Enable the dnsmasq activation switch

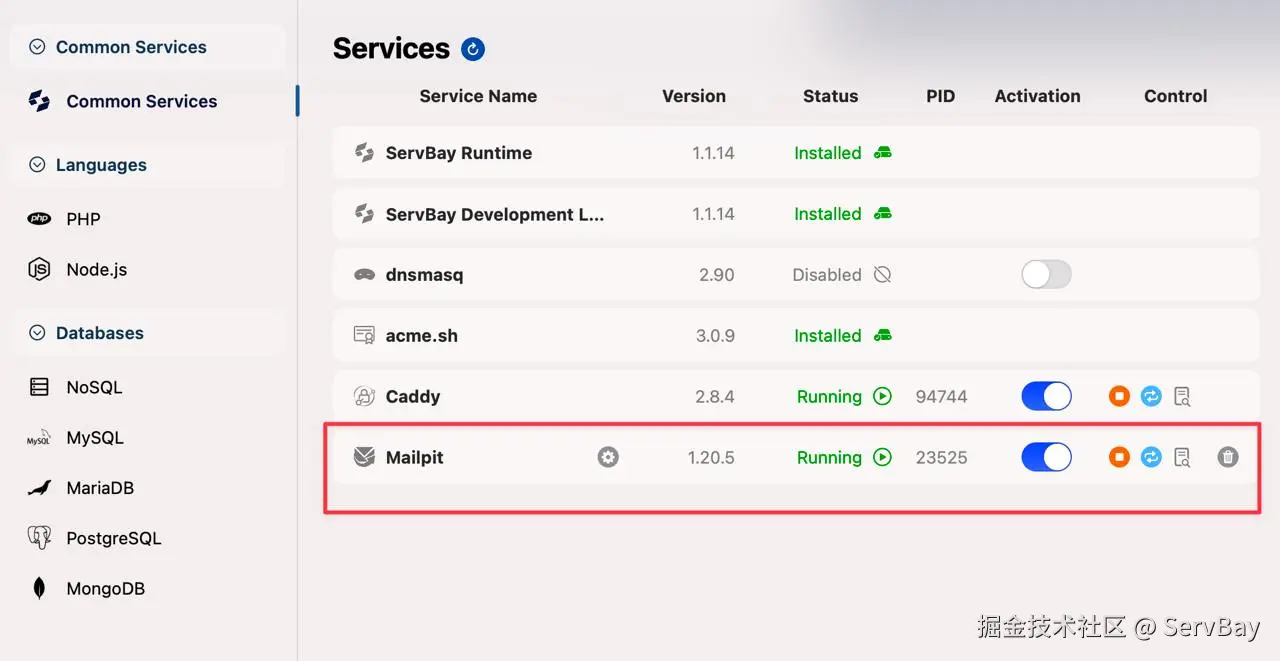[1046, 274]
